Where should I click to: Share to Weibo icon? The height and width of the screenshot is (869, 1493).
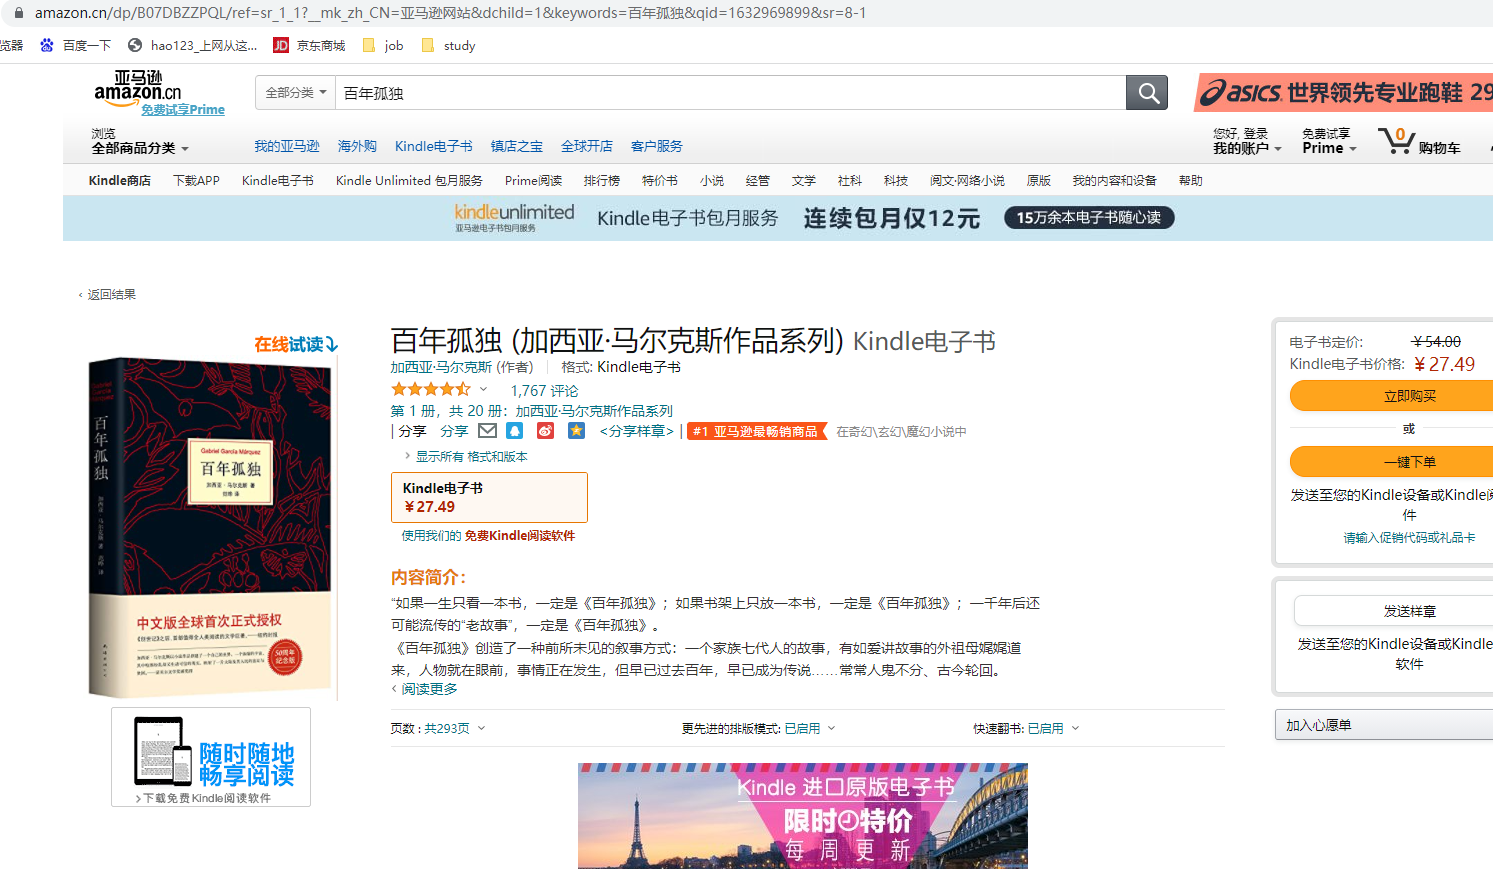pos(545,431)
